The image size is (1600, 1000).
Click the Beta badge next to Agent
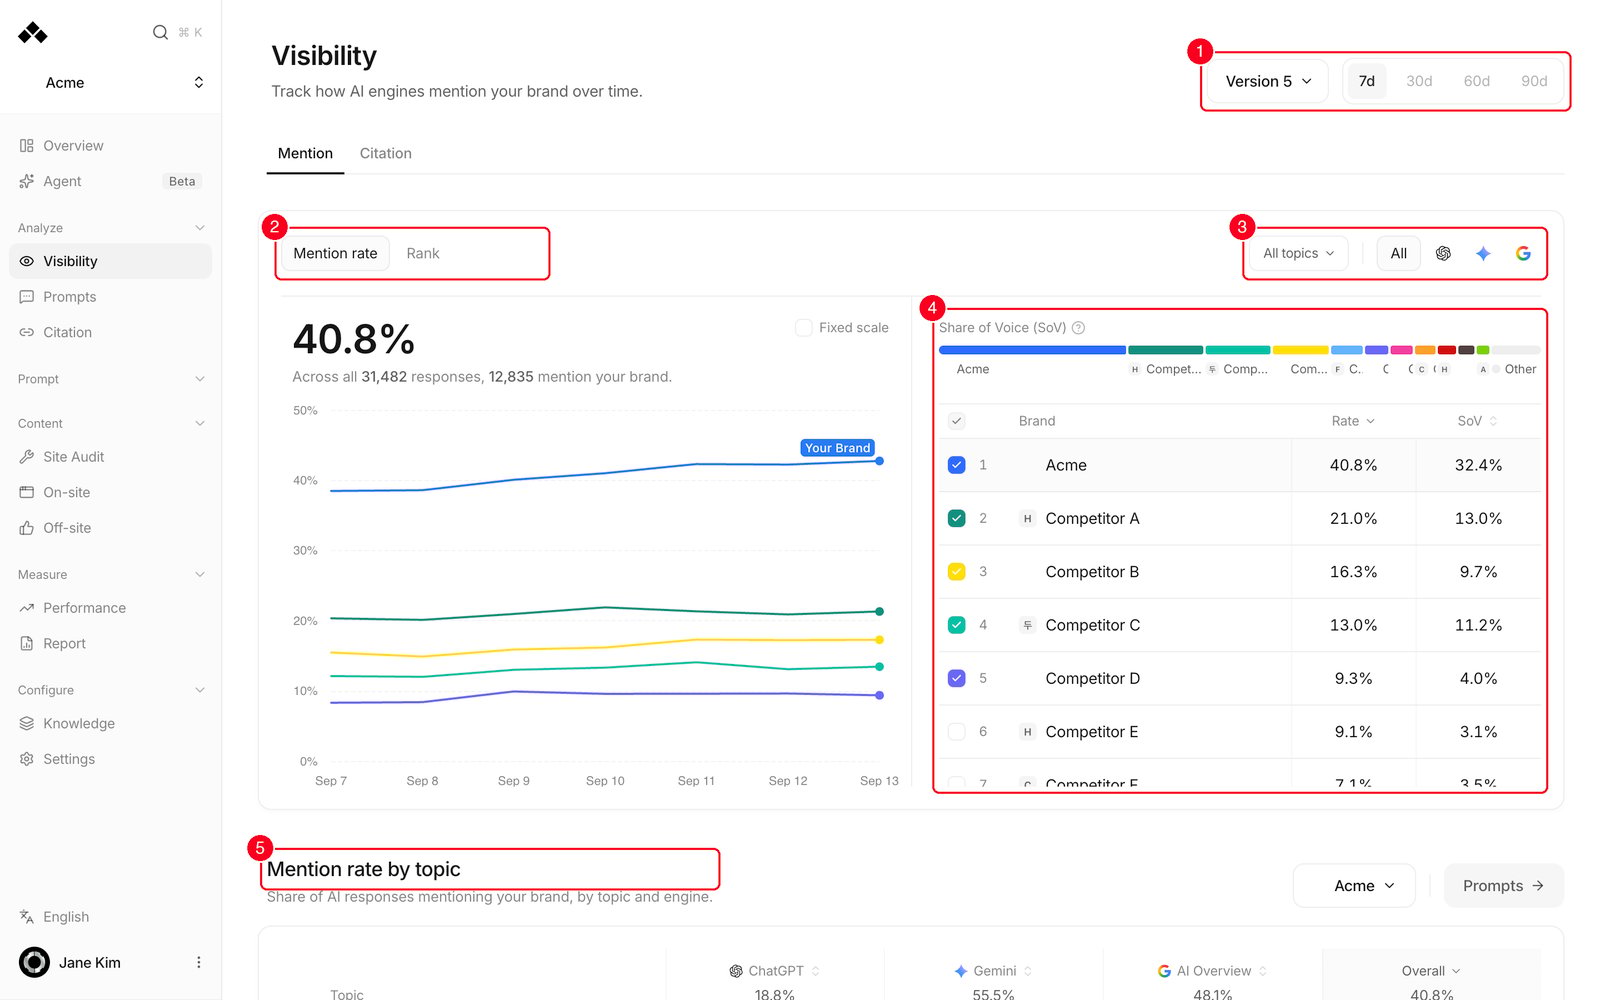182,181
